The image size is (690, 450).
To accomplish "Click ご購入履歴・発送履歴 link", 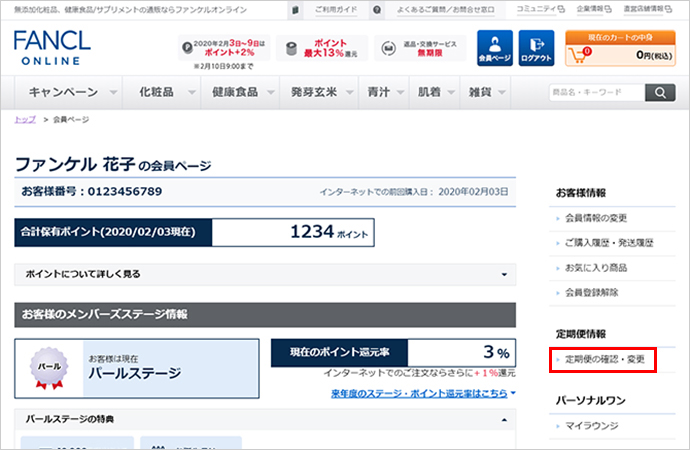I will (x=609, y=243).
